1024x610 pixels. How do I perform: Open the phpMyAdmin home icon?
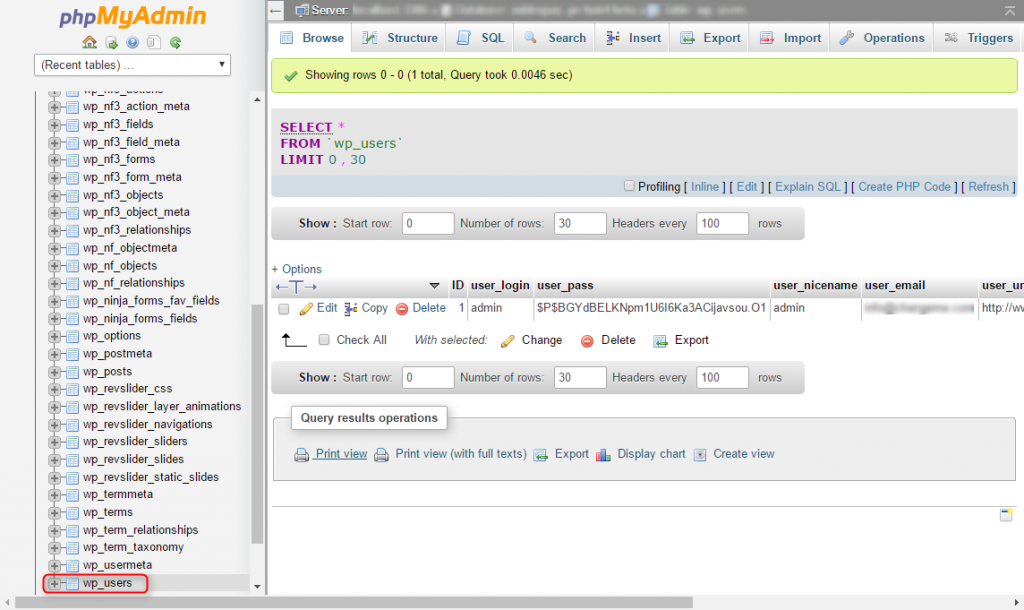[89, 42]
